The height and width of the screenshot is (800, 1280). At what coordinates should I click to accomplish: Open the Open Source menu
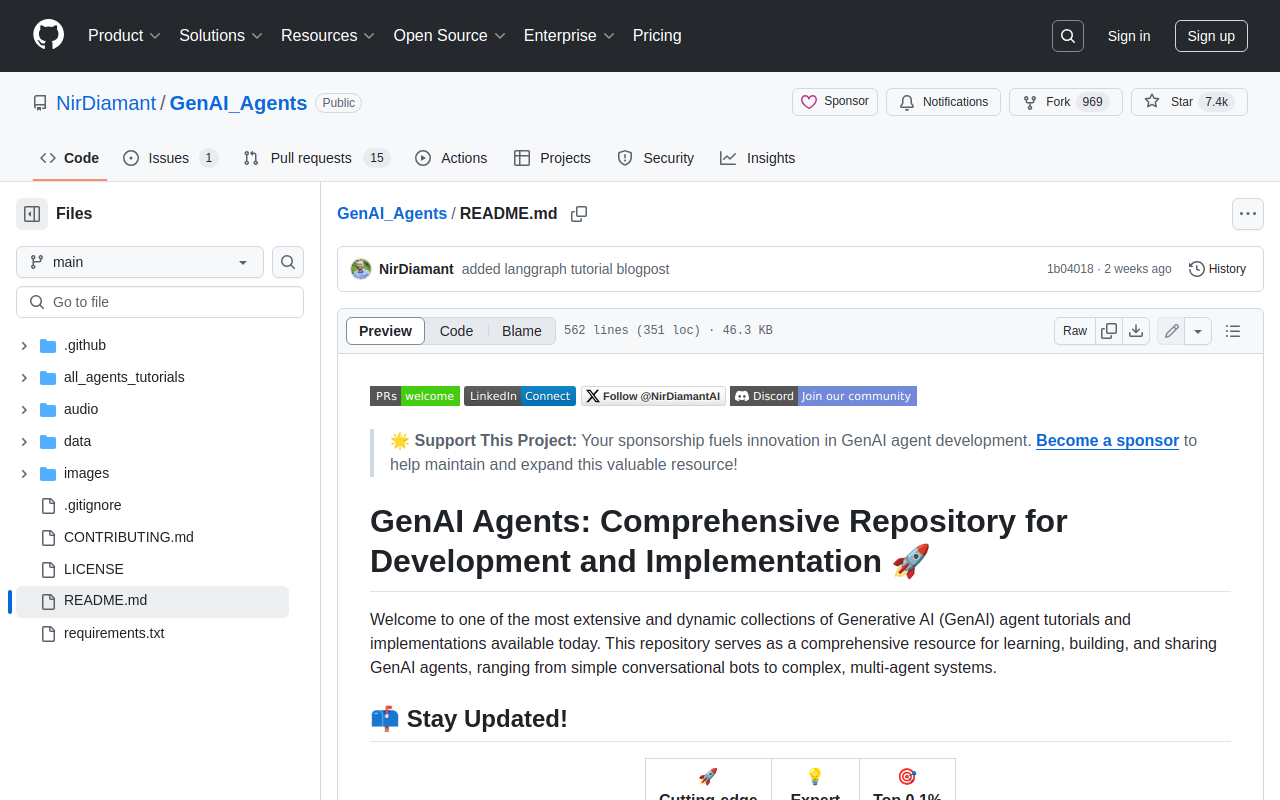click(x=450, y=36)
